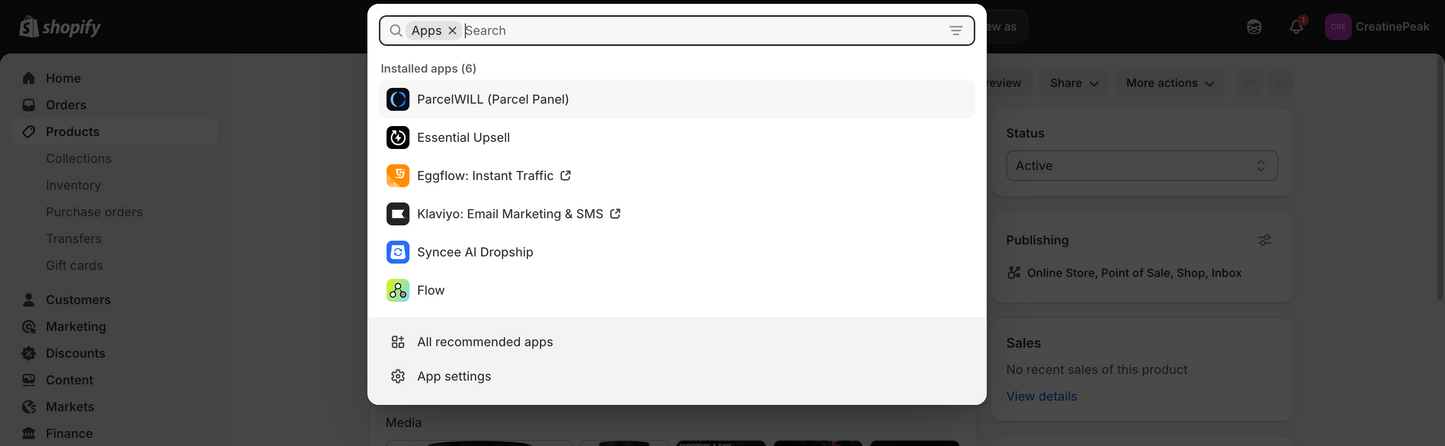The width and height of the screenshot is (1445, 446).
Task: Choose Flow from installed apps
Action: pyautogui.click(x=677, y=290)
